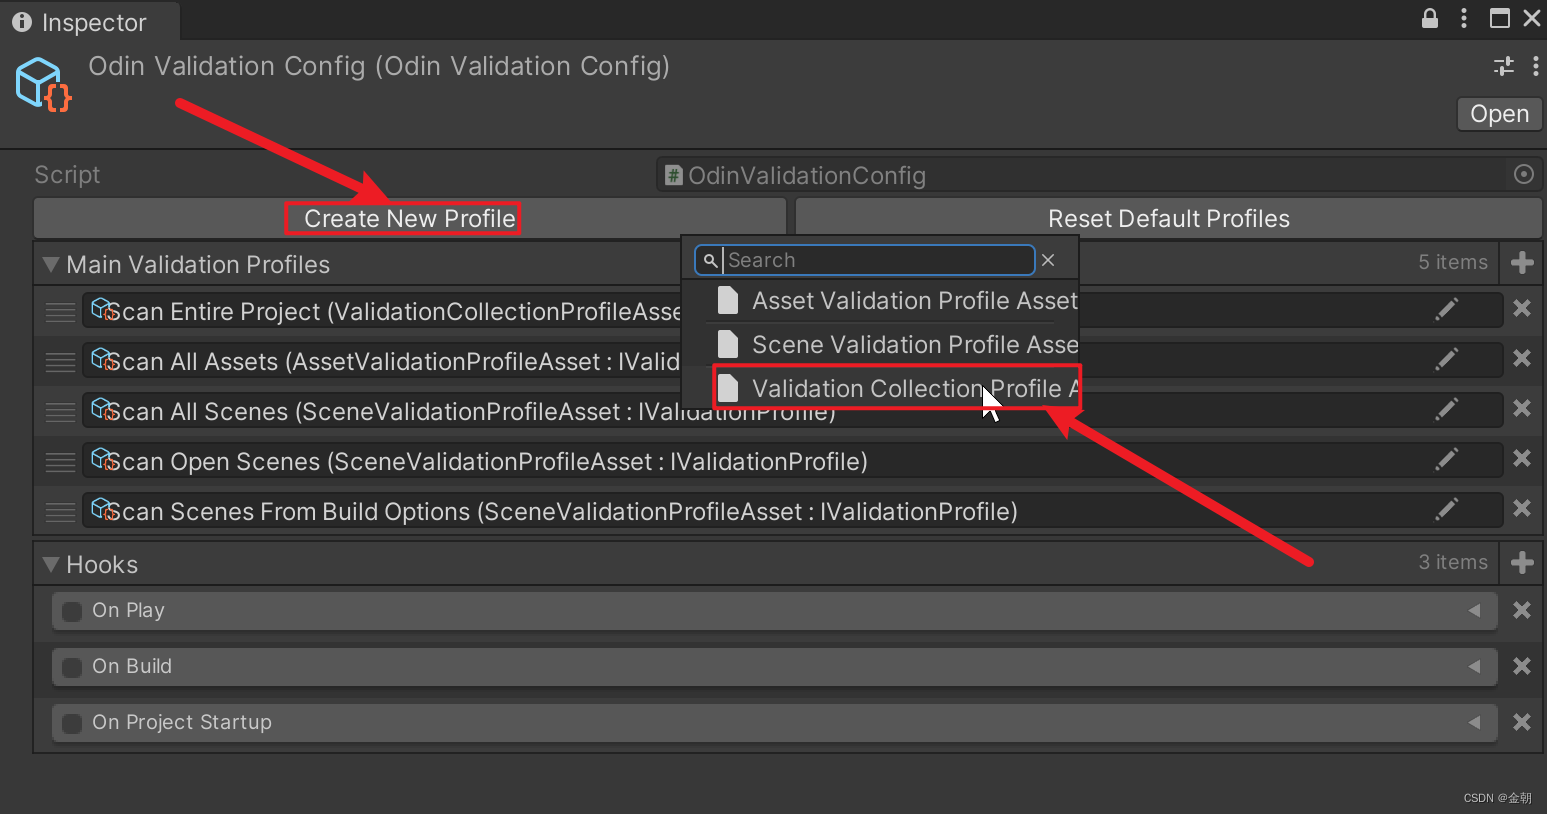Collapse the Hooks section
Screen dimensions: 1547x814
51,565
